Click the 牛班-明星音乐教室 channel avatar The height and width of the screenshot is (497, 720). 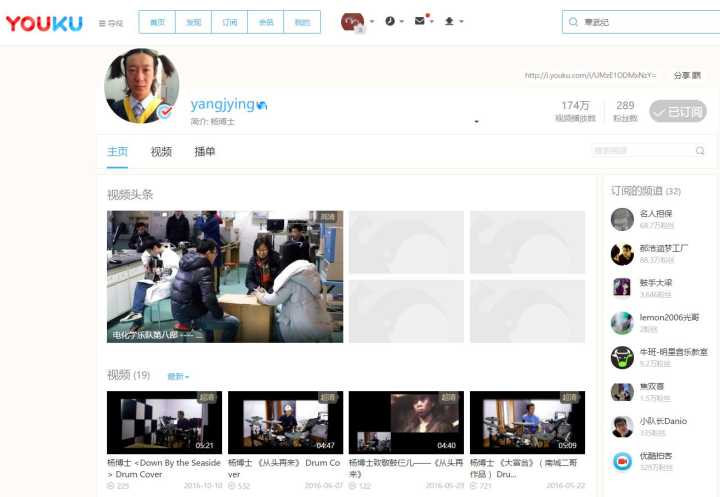tap(622, 357)
